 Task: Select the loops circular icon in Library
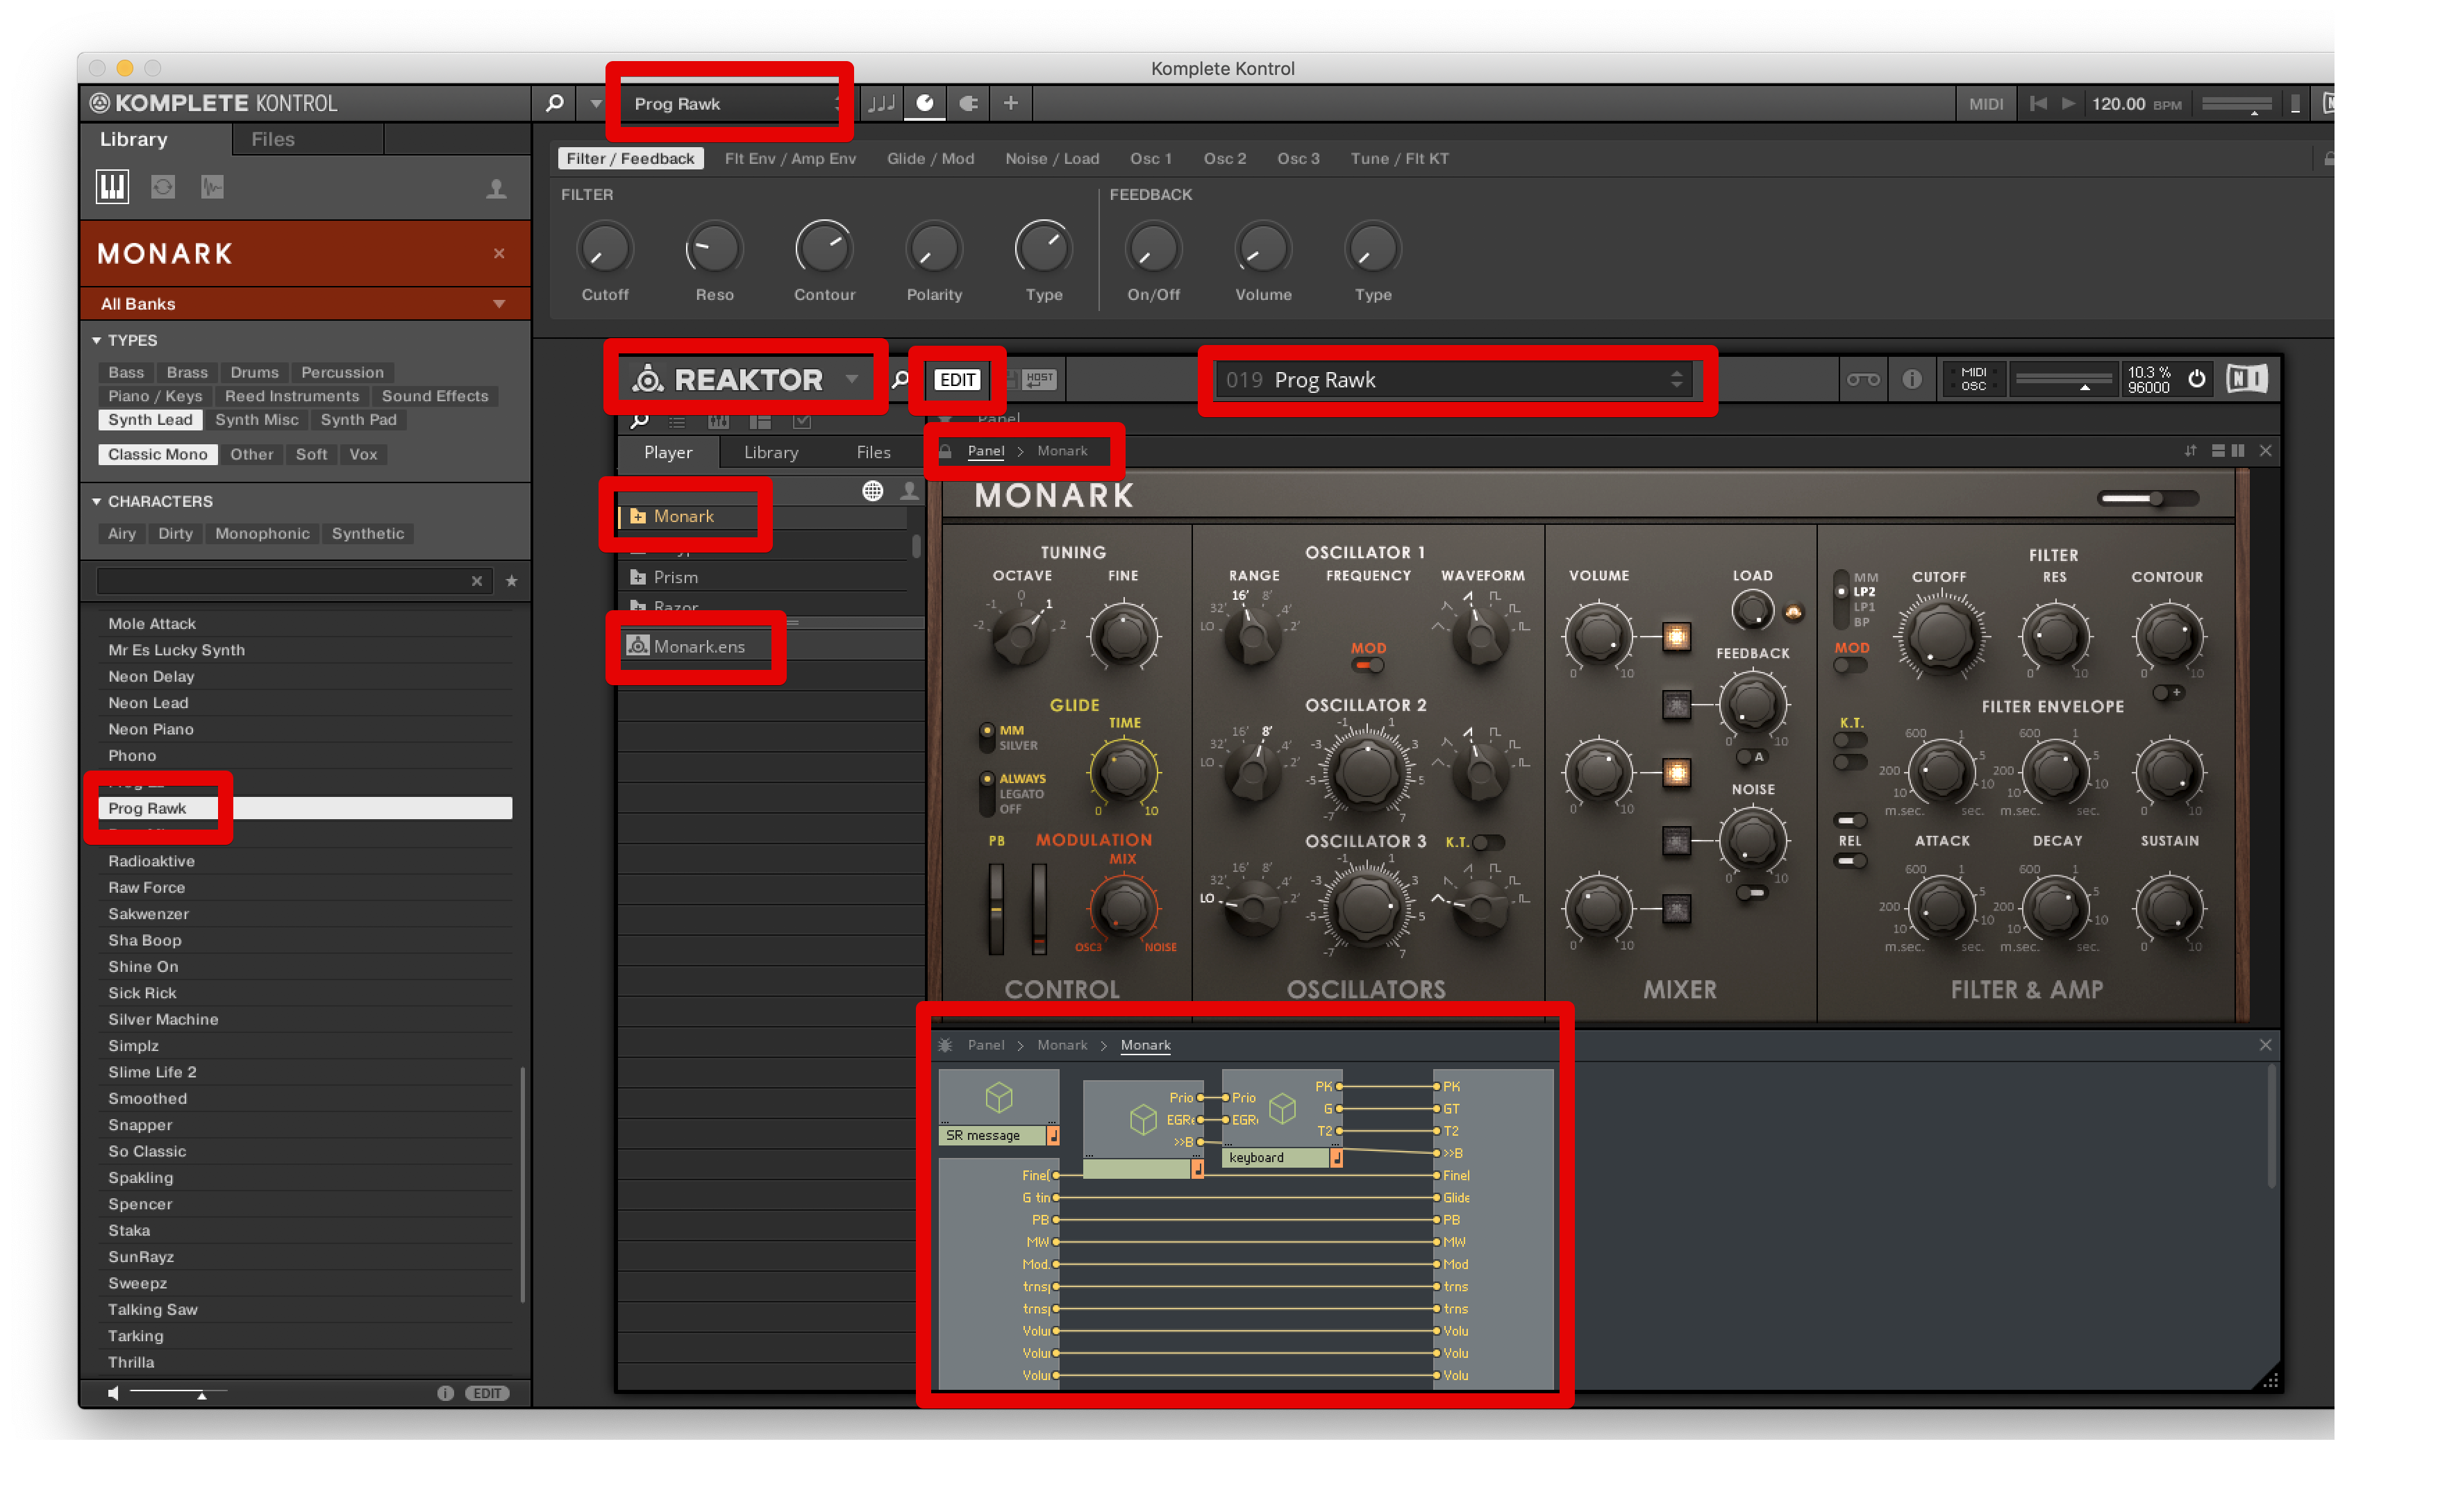163,187
